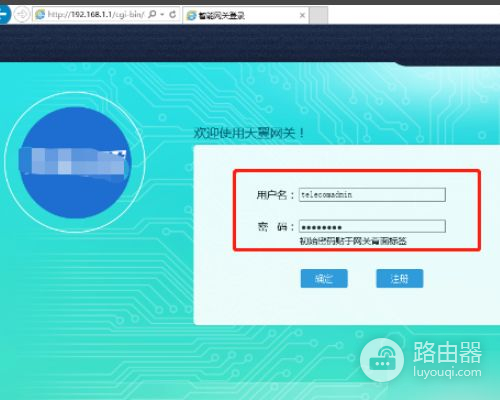Click the luyouqi.com watermark text

(x=447, y=372)
